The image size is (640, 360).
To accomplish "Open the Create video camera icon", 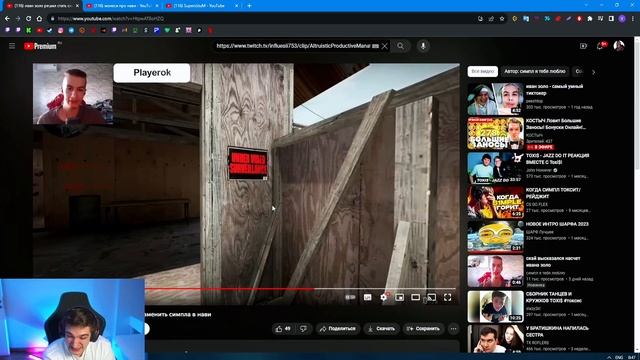I will click(583, 46).
